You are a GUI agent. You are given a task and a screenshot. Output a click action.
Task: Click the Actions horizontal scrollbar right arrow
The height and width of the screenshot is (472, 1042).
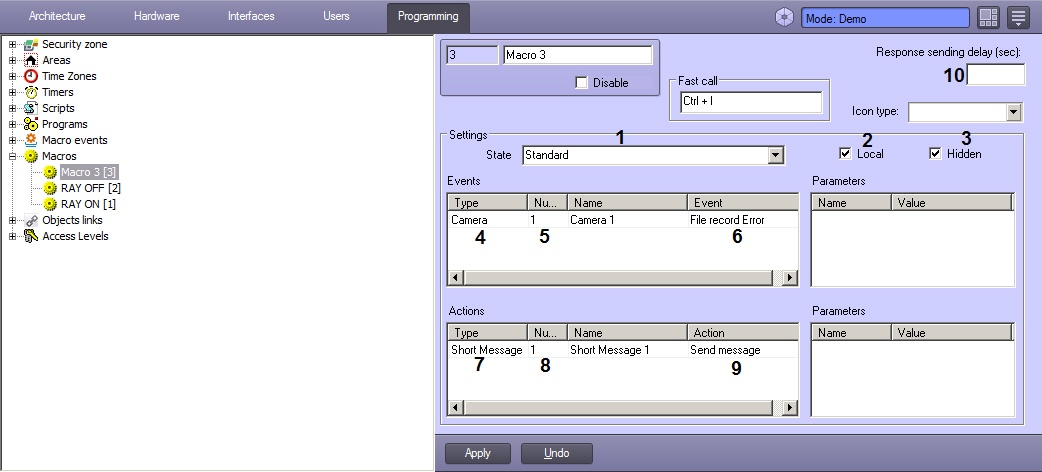pos(789,408)
